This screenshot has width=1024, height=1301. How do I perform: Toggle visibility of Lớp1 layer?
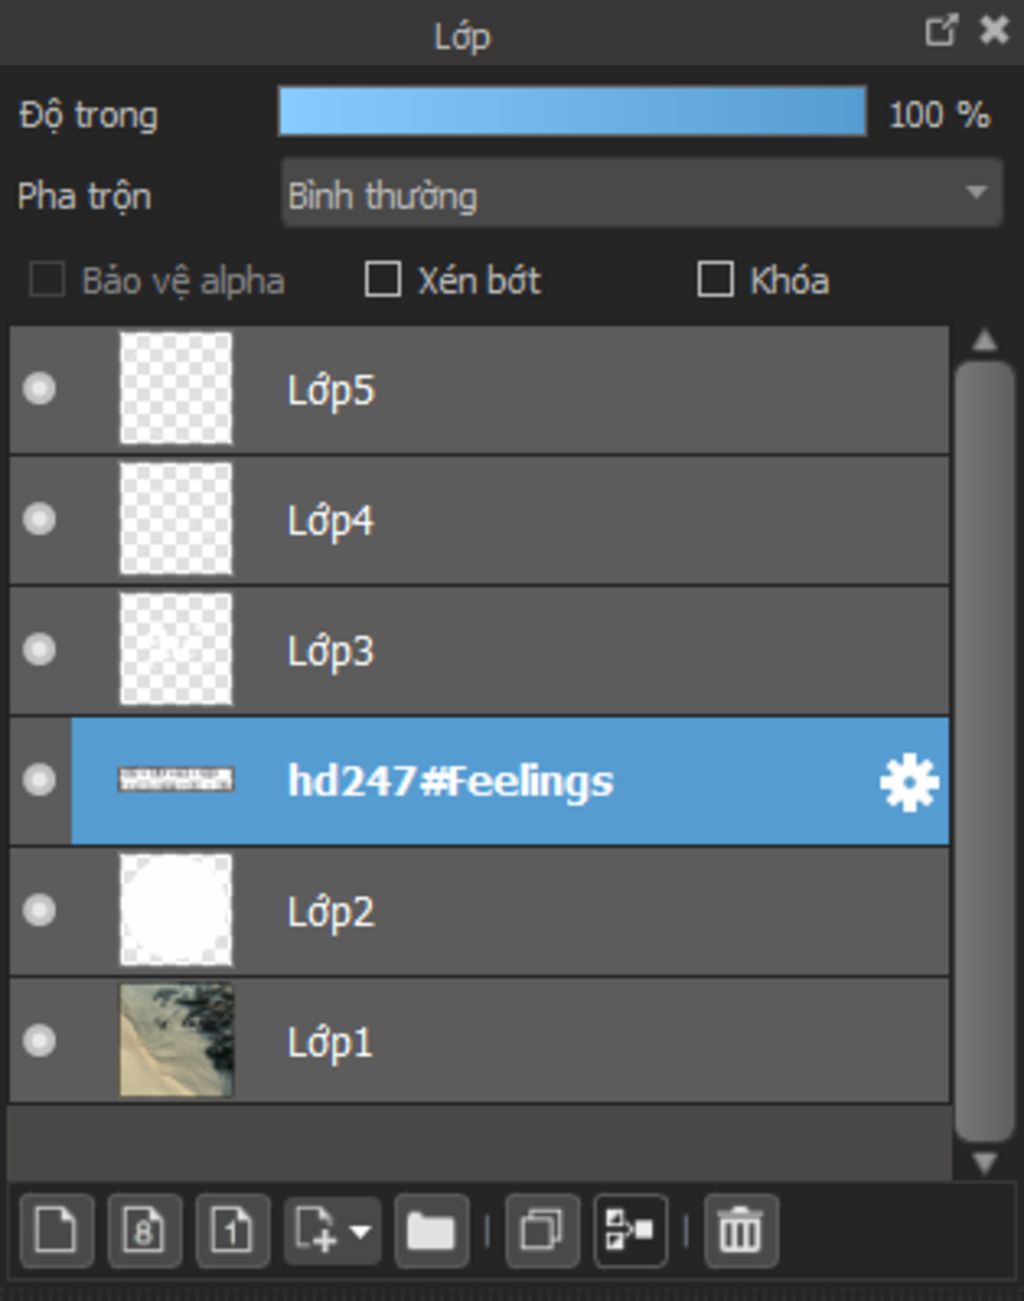pyautogui.click(x=40, y=1040)
